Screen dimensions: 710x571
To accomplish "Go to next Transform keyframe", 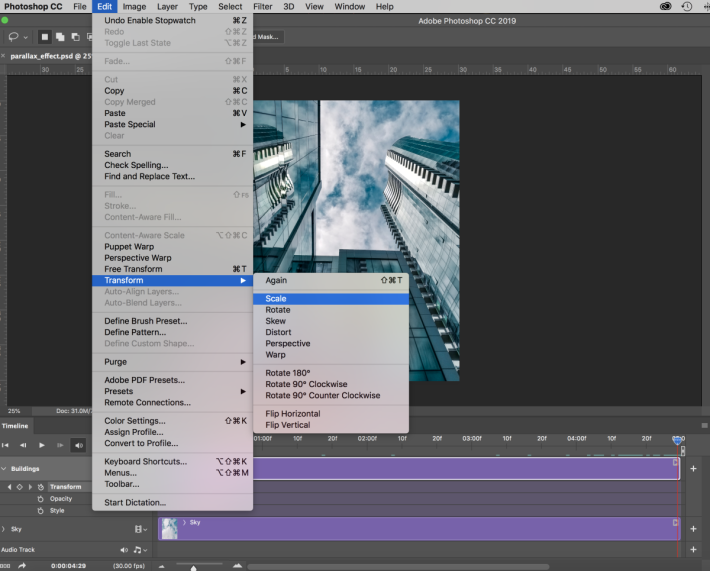I will coord(30,487).
